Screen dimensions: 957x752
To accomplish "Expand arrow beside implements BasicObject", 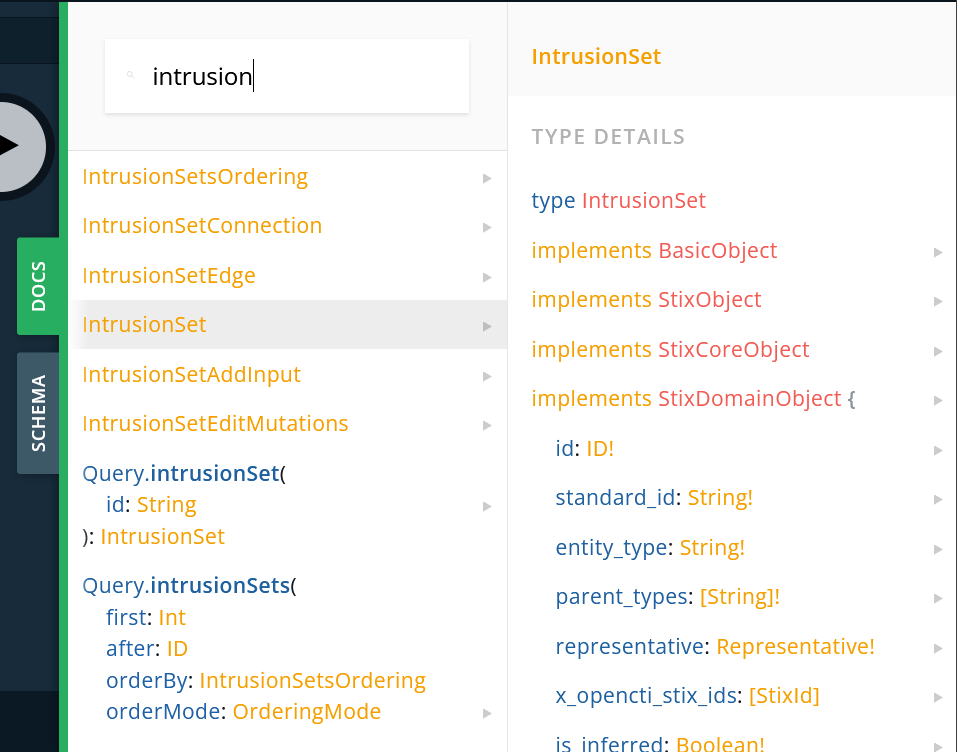I will [938, 252].
